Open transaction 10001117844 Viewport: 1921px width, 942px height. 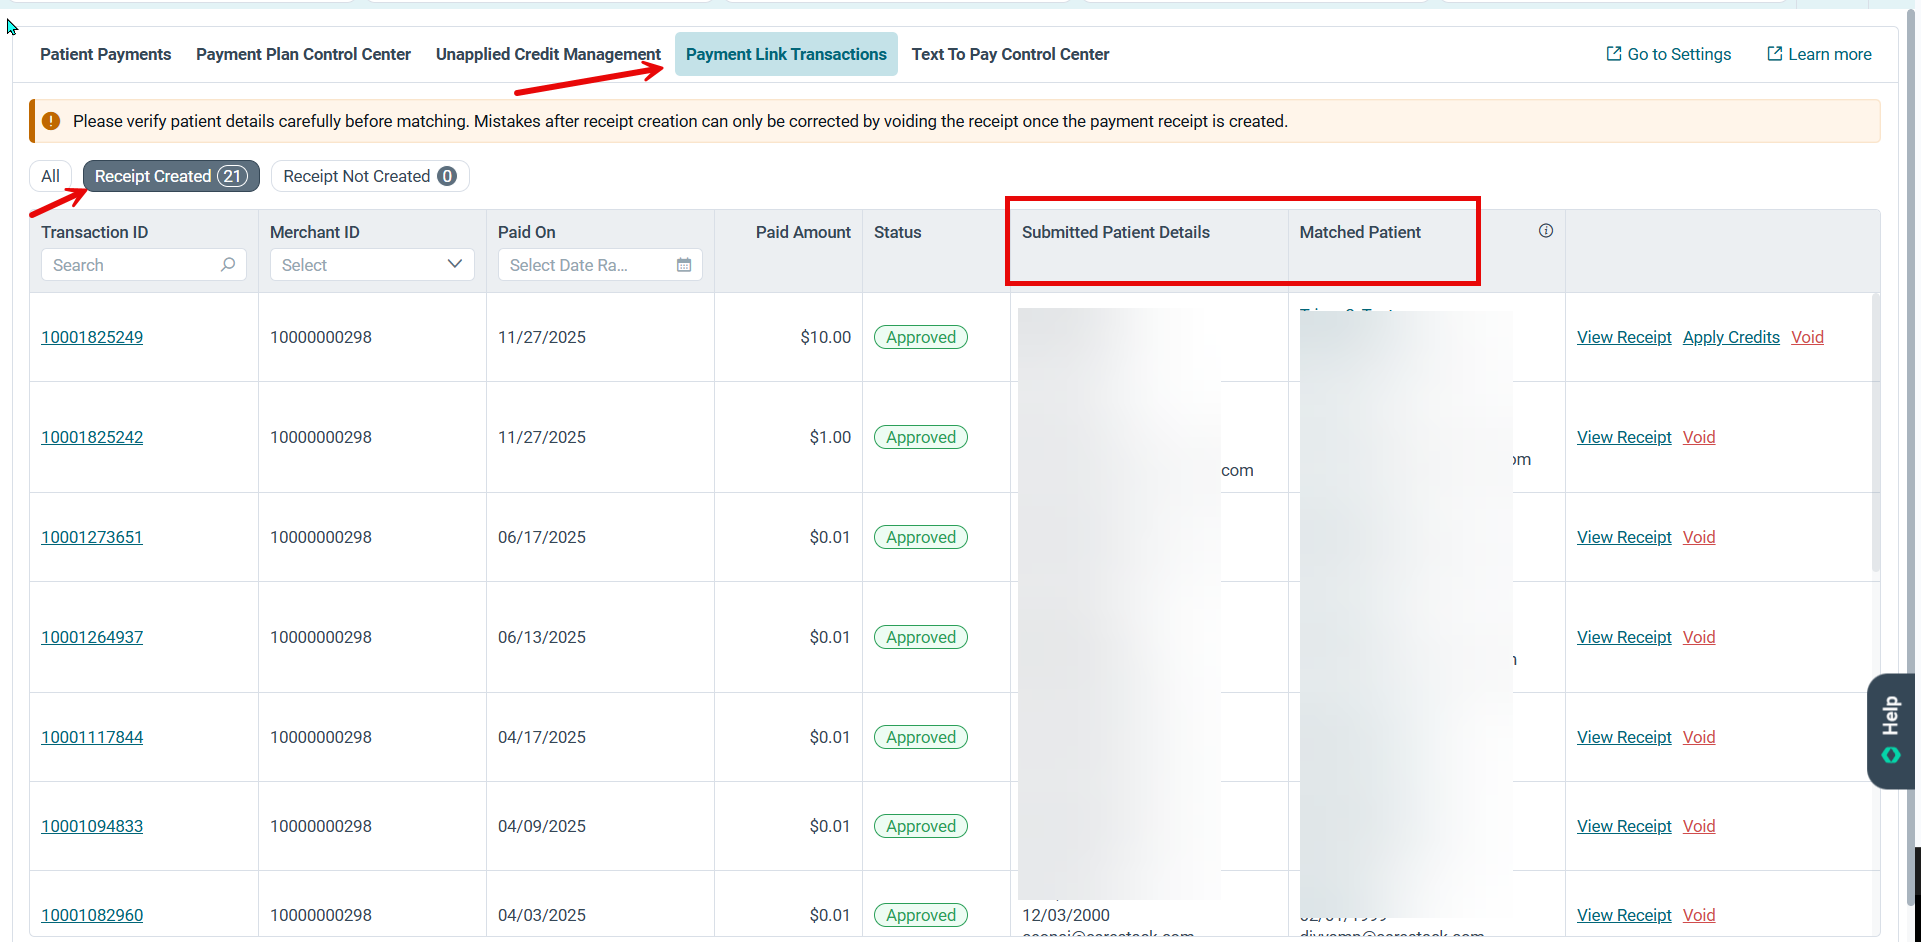click(92, 737)
